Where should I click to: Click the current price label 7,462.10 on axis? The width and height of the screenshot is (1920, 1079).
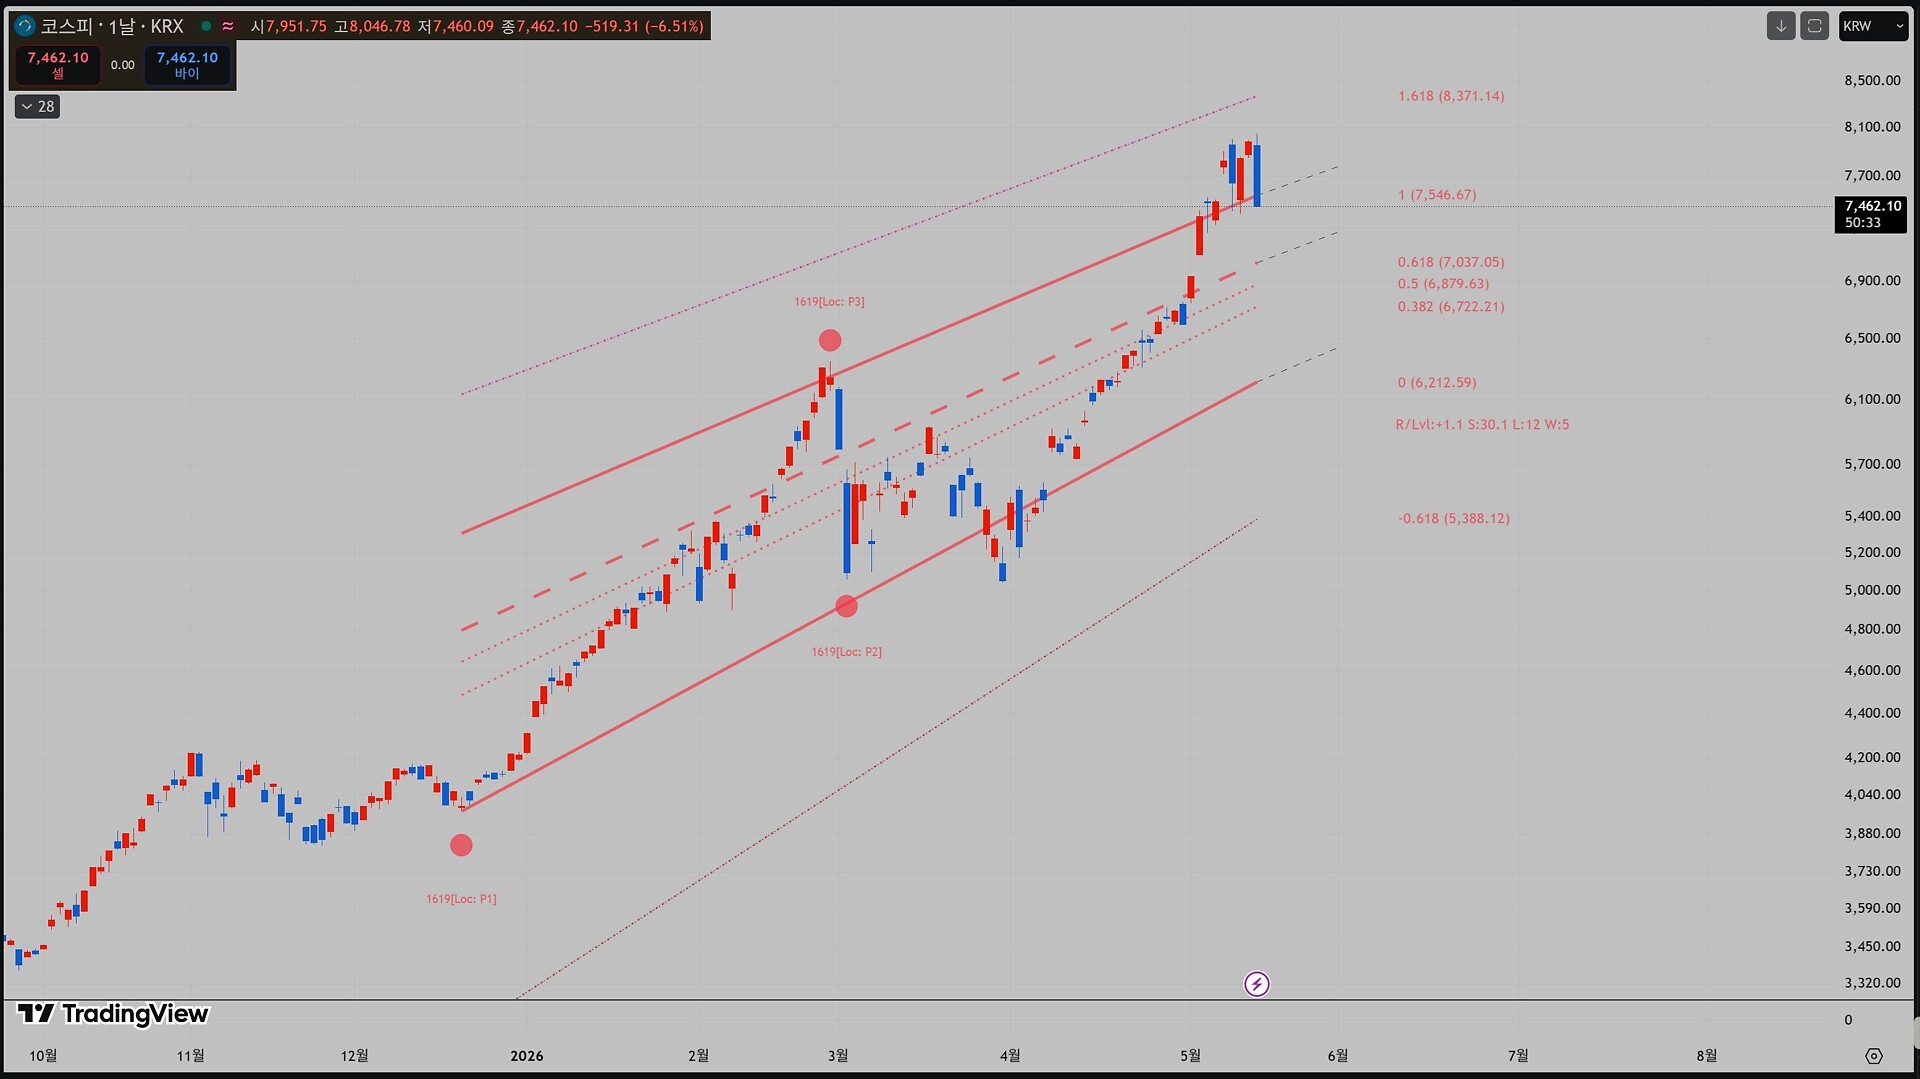(1871, 214)
